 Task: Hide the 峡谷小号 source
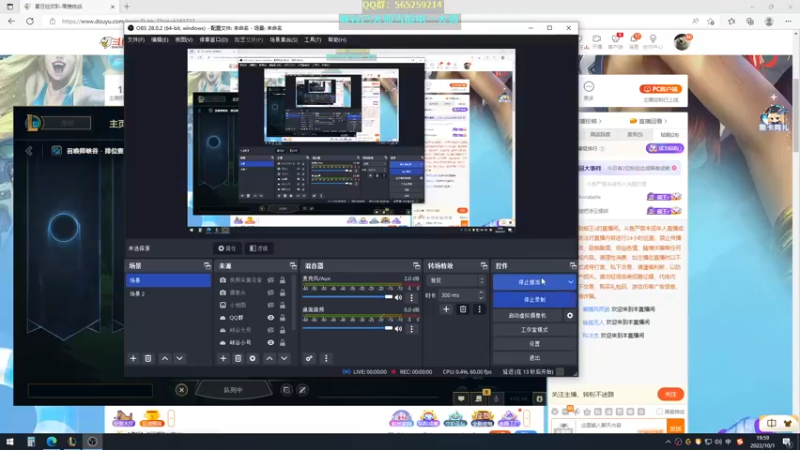[x=271, y=342]
